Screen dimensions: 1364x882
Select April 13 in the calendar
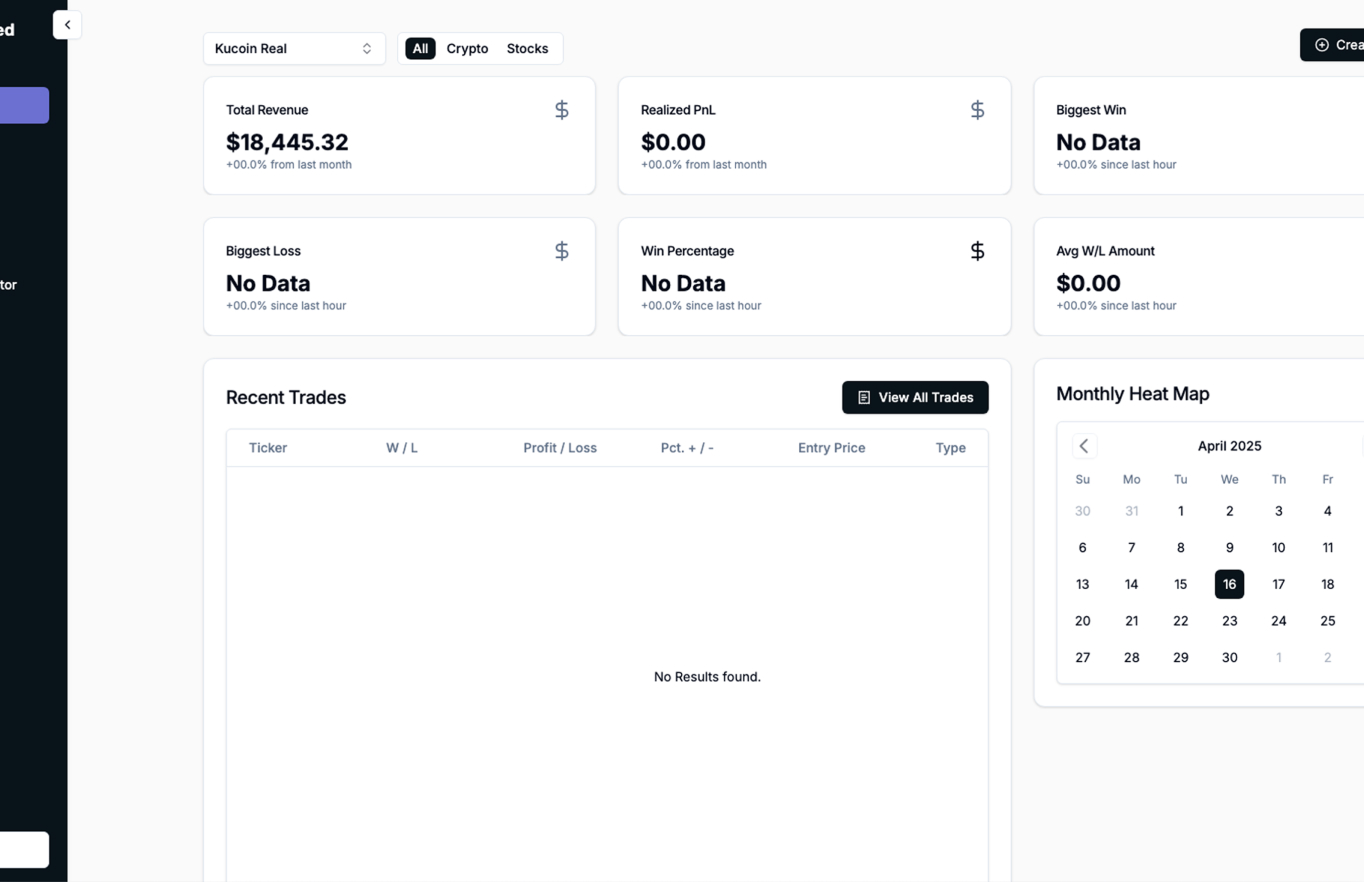(1083, 584)
